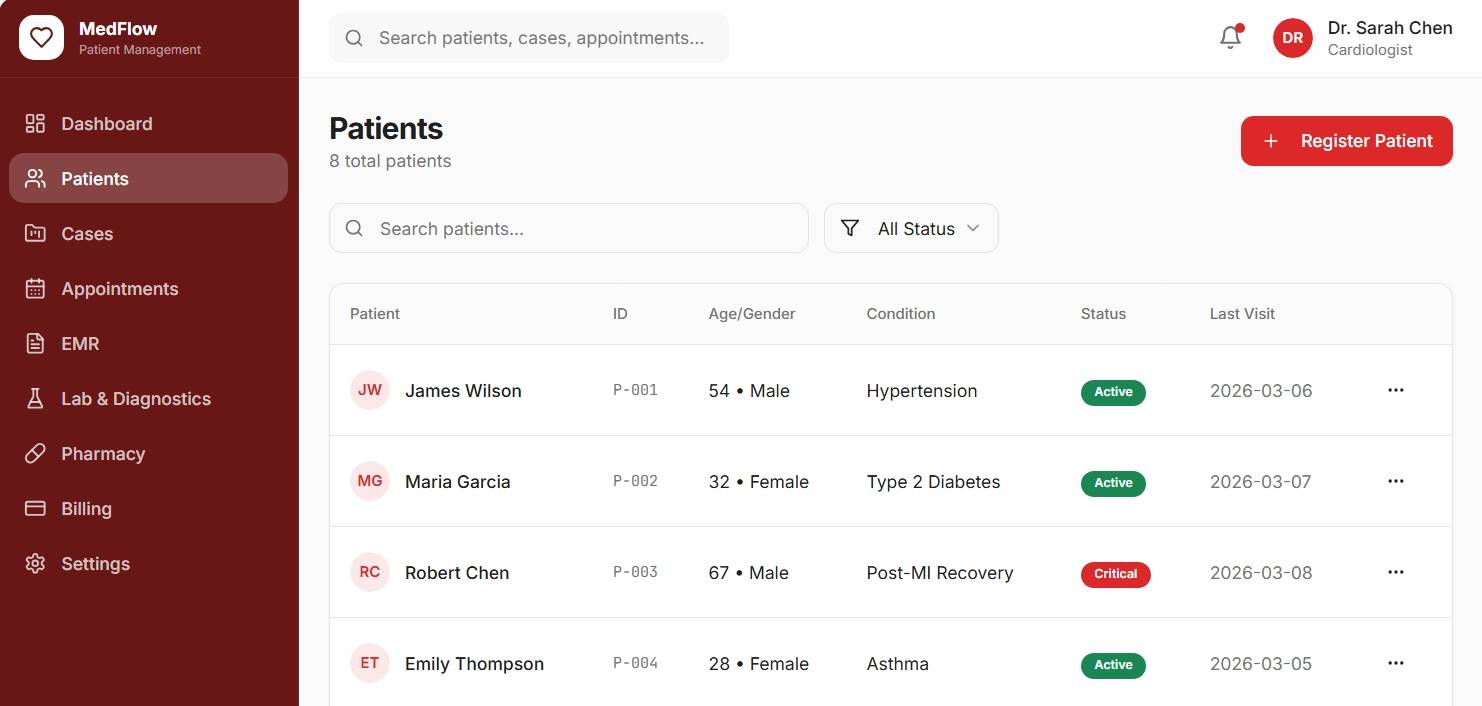1482x706 pixels.
Task: Click last visit date 2026-03-05
Action: pyautogui.click(x=1261, y=664)
